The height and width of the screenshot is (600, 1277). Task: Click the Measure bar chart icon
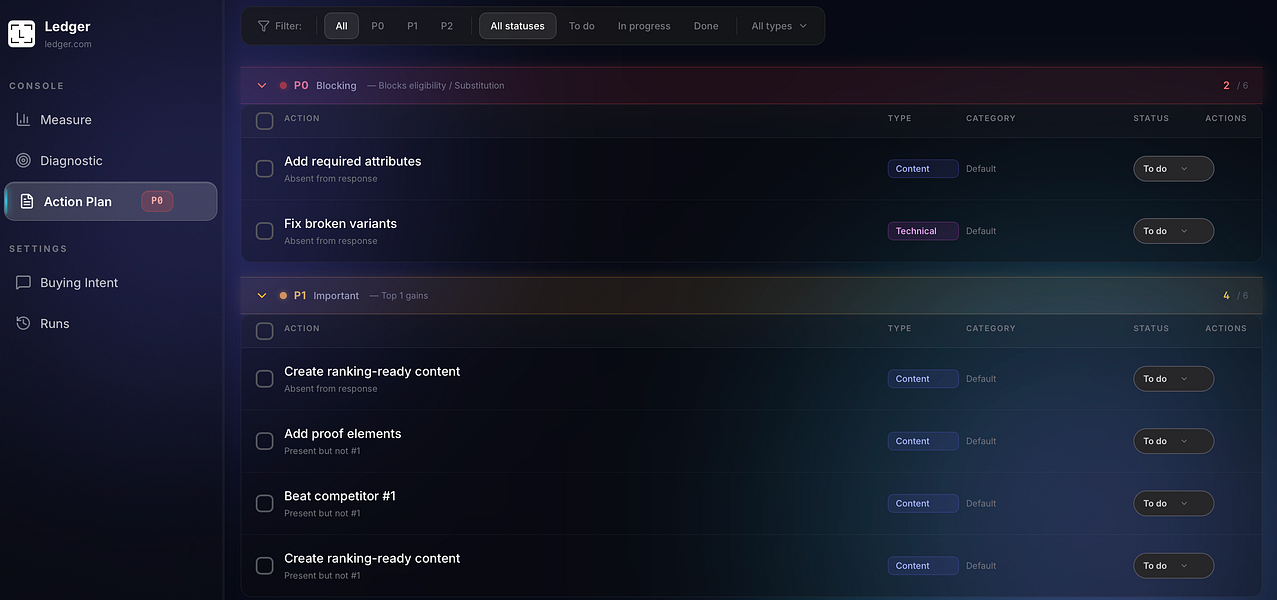(x=23, y=120)
